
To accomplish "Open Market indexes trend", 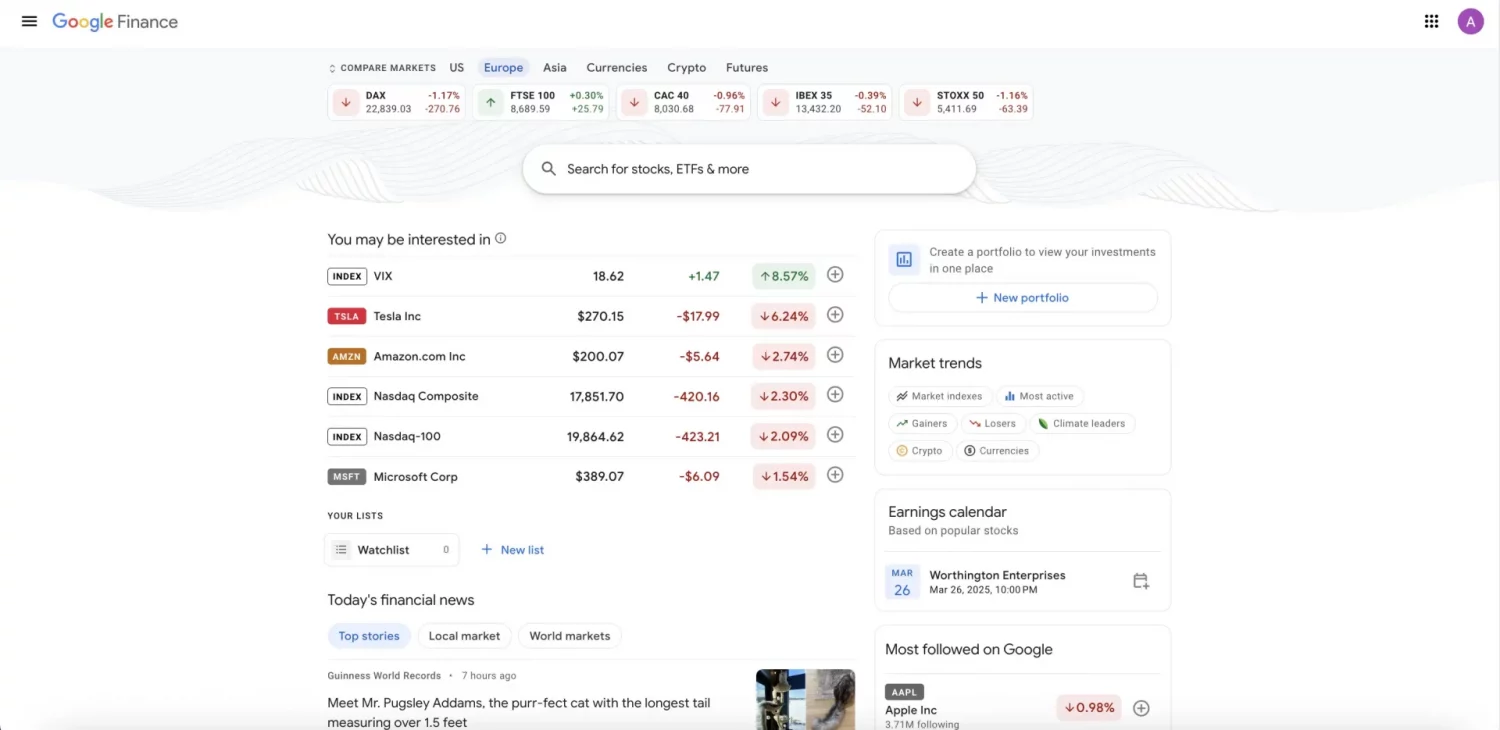I will (x=940, y=396).
